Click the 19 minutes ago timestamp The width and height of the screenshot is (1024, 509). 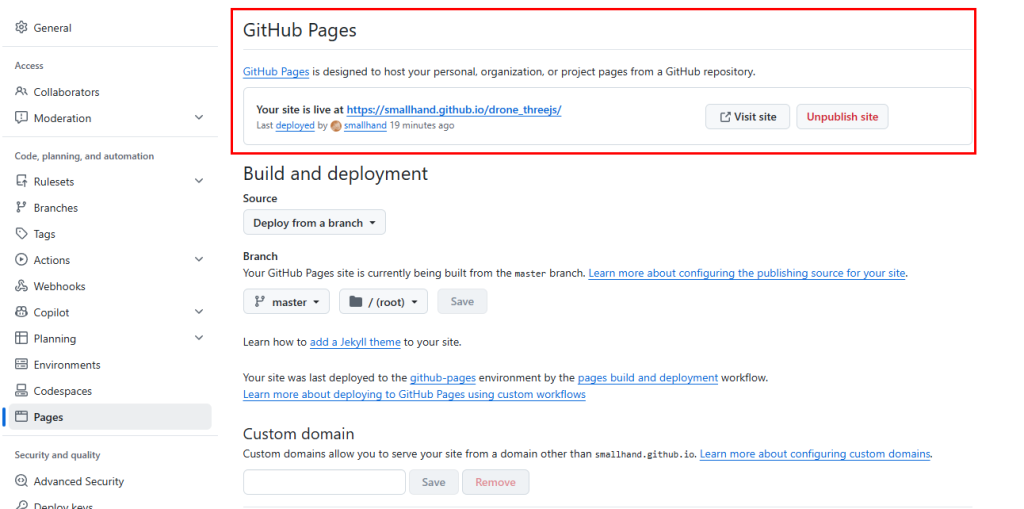point(422,125)
